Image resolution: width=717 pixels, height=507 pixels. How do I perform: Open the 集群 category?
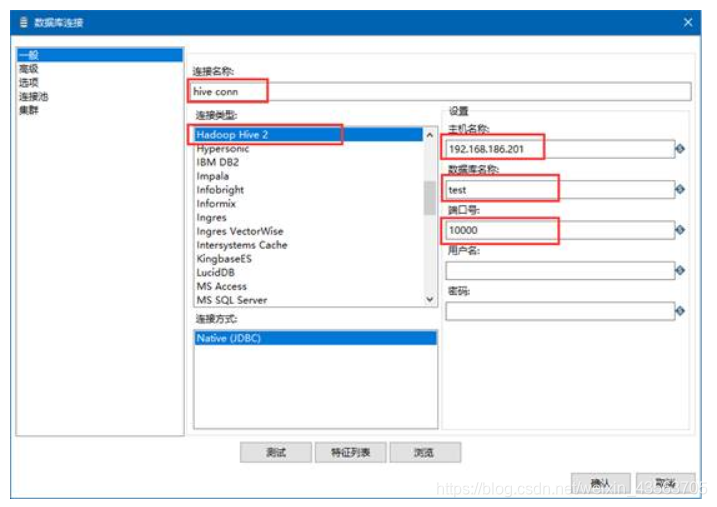(29, 110)
